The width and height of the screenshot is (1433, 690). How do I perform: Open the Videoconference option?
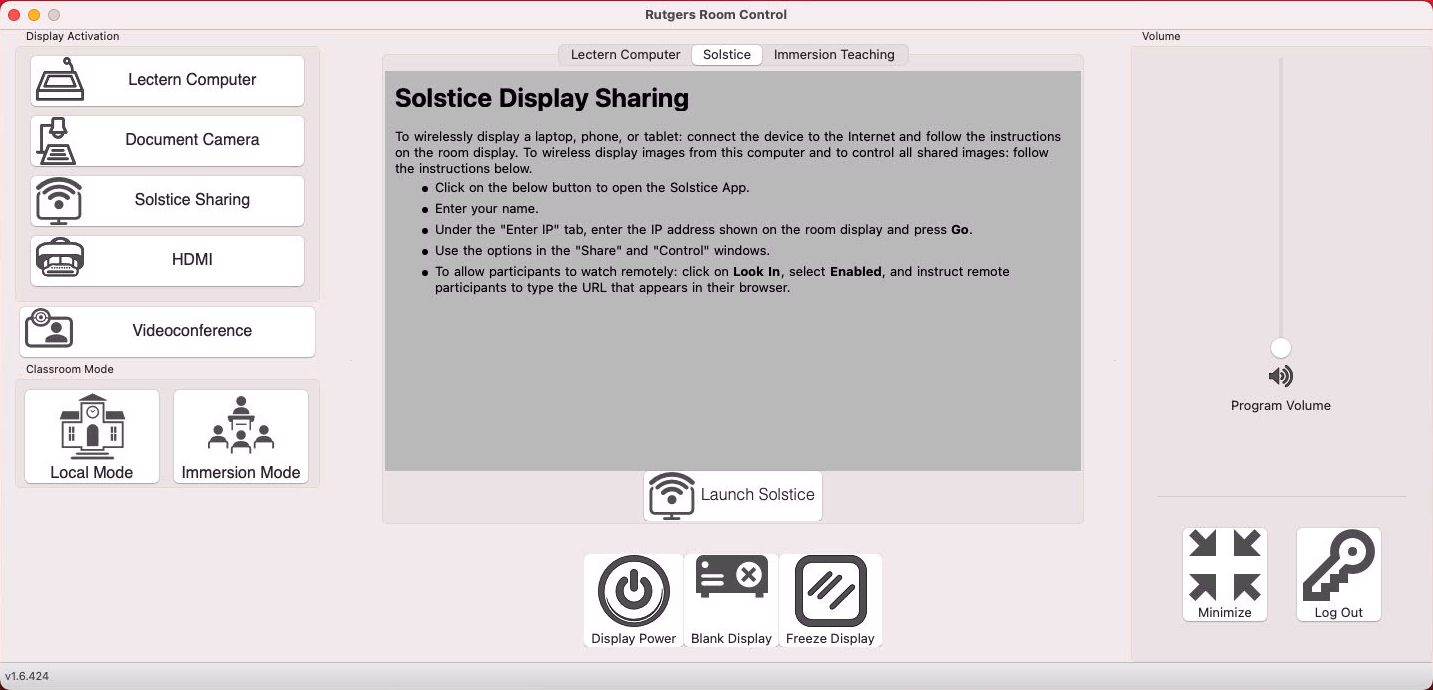[x=167, y=331]
